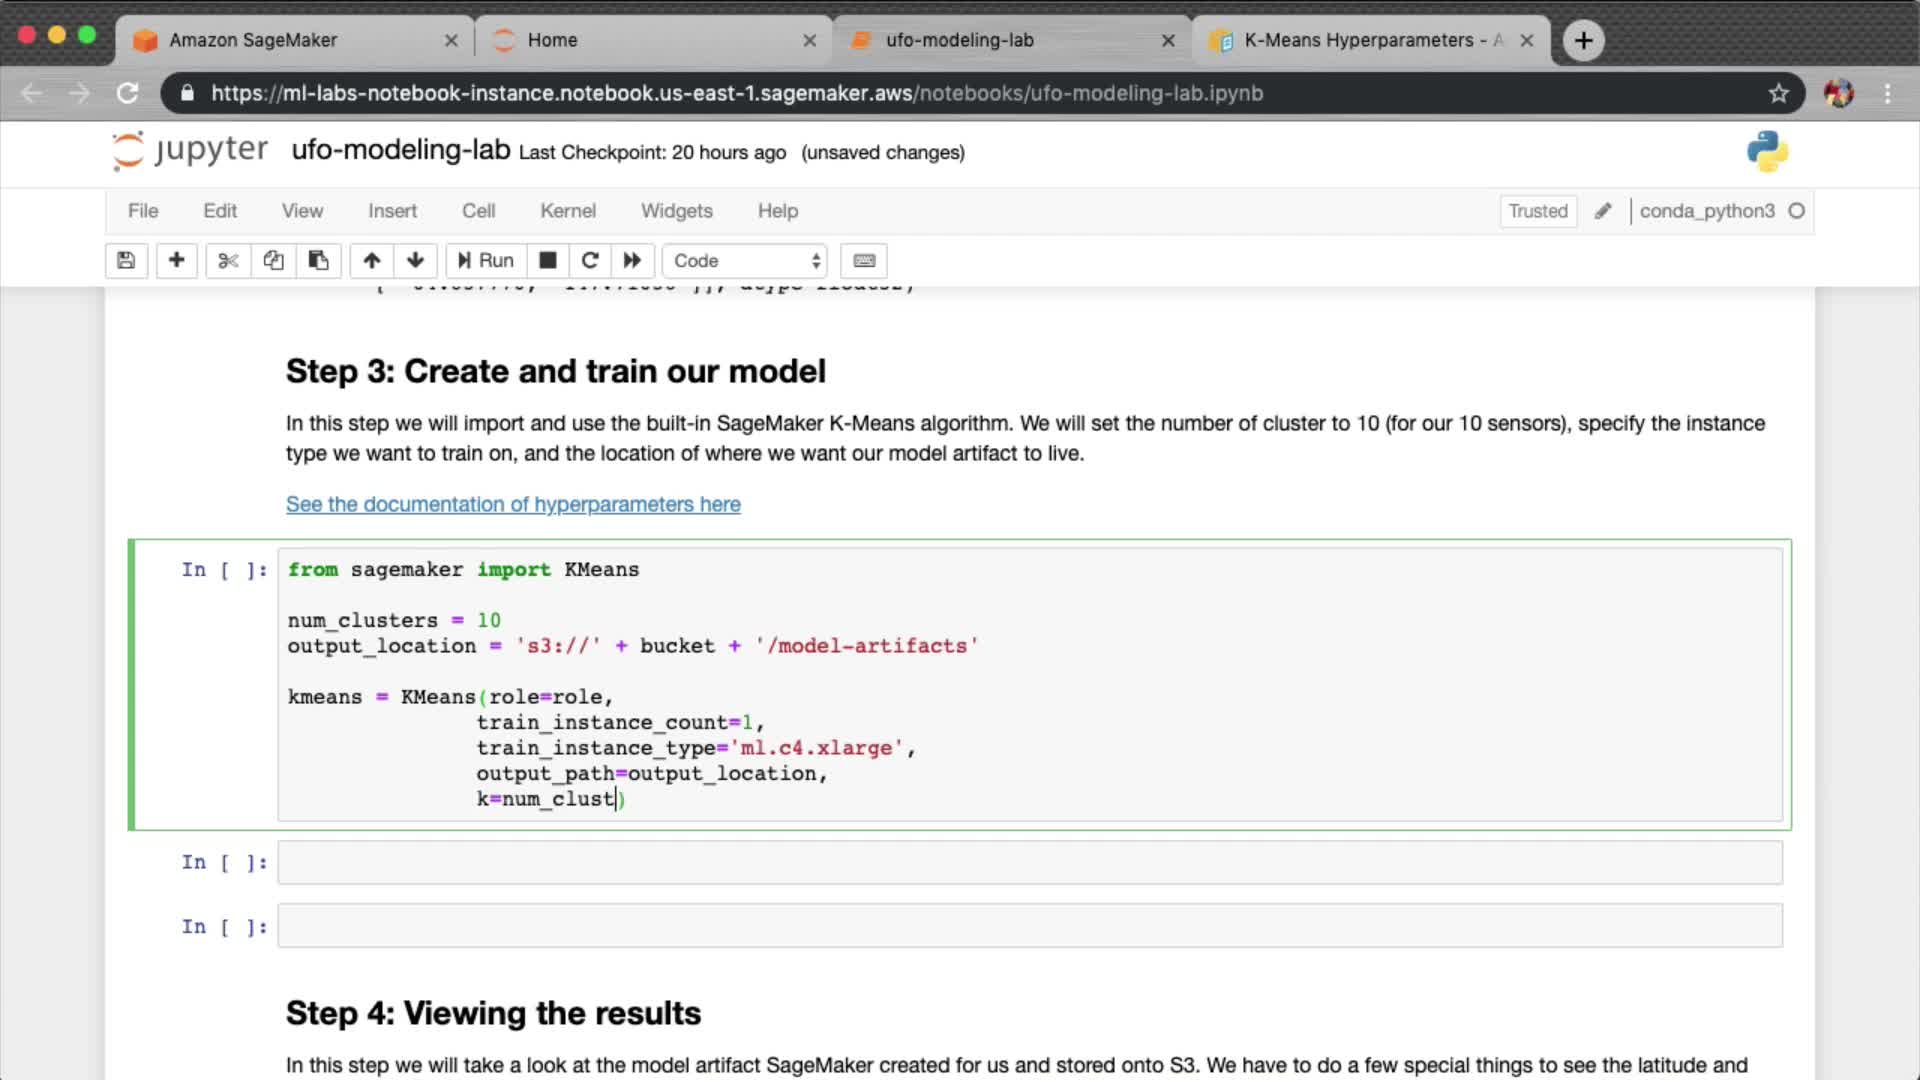Open the cell type Code dropdown
1920x1080 pixels.
click(745, 261)
